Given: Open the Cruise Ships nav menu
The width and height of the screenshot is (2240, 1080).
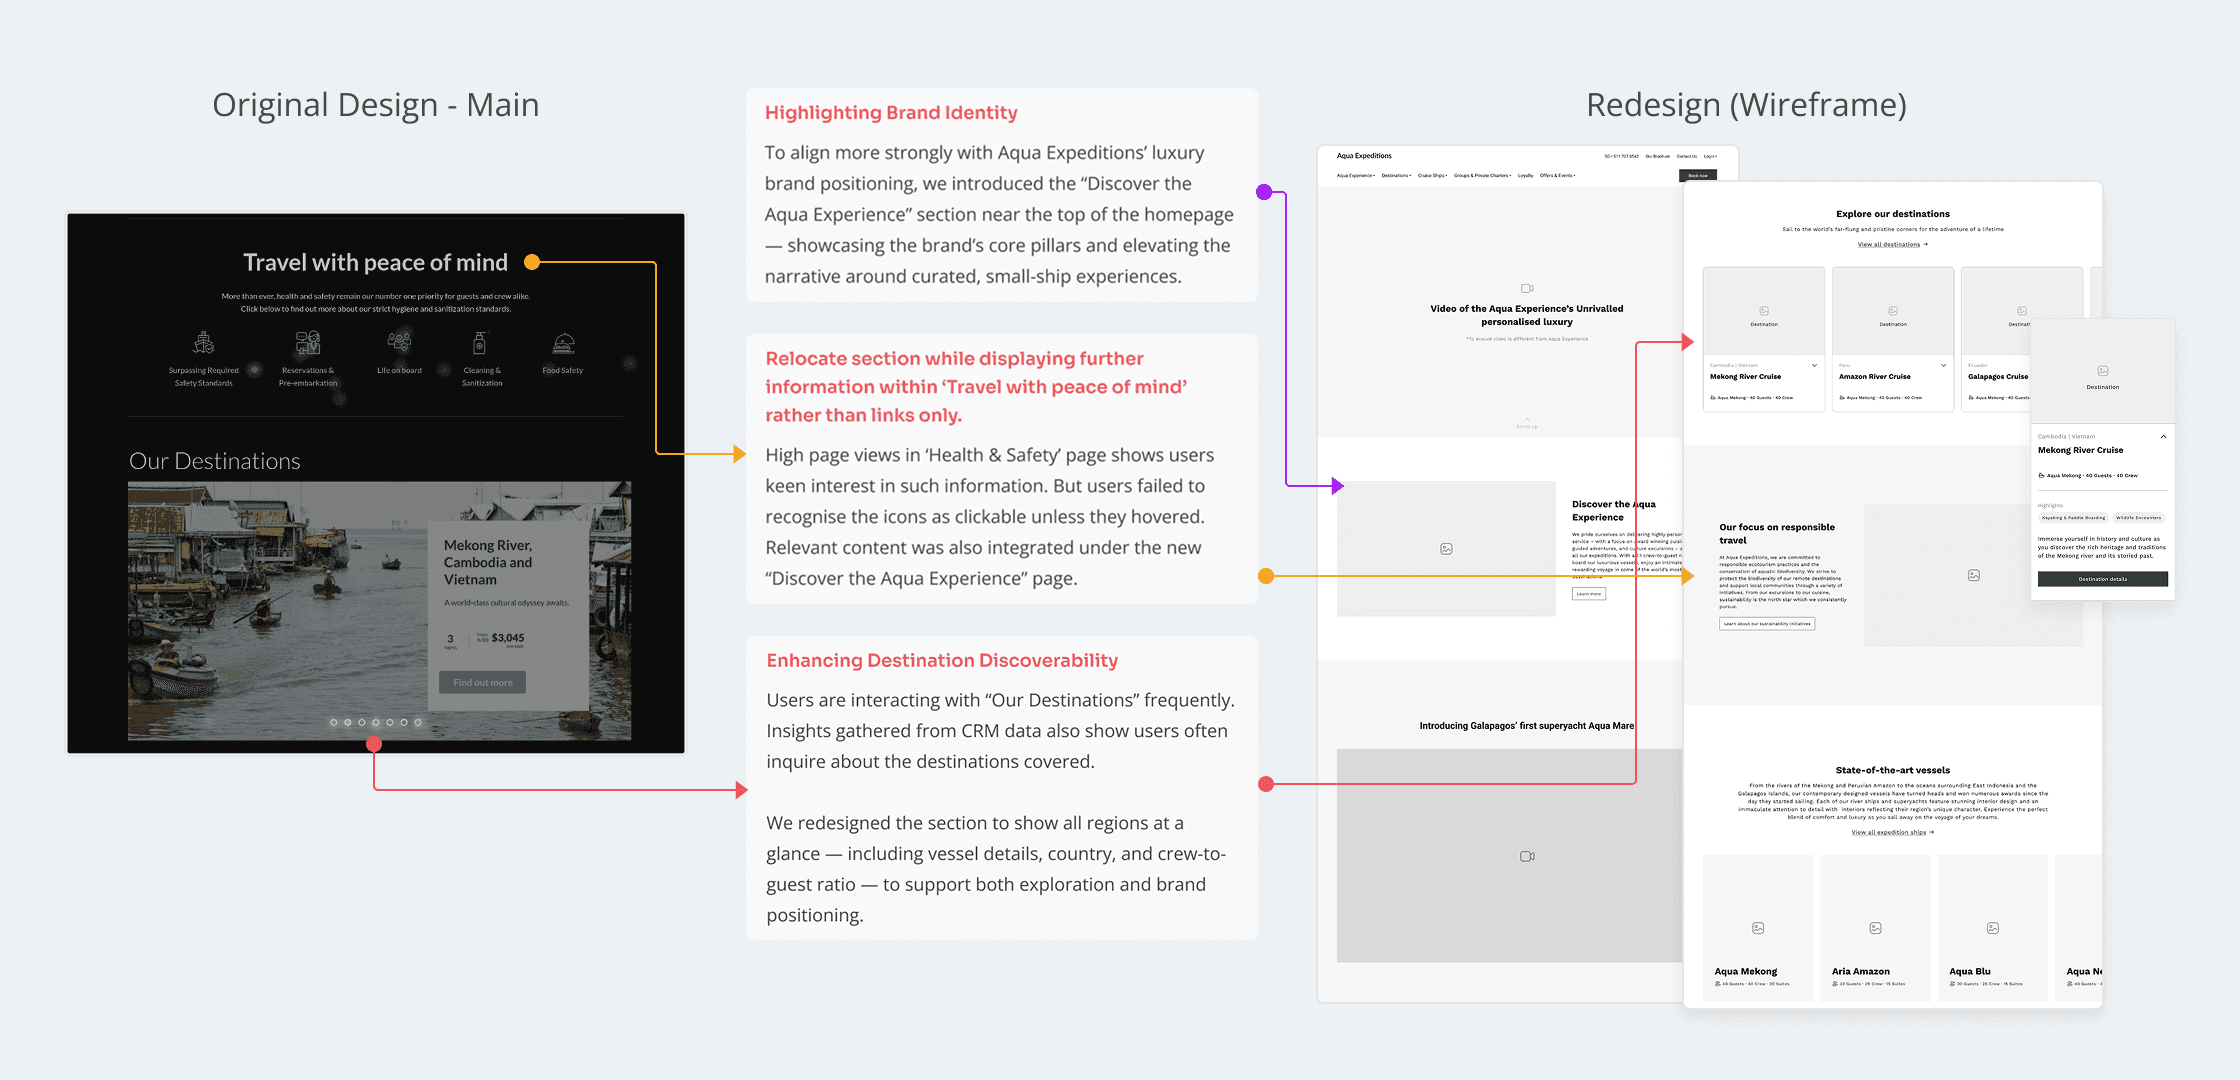Looking at the screenshot, I should click(x=1432, y=175).
